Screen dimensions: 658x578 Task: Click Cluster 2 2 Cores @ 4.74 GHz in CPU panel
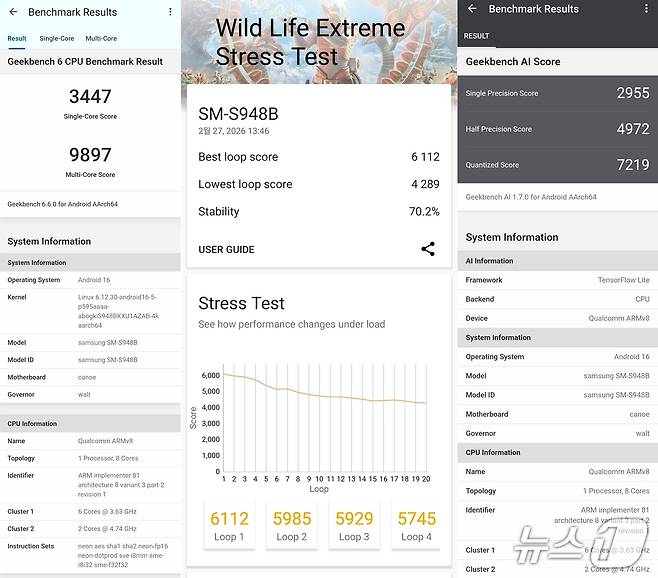(x=90, y=529)
